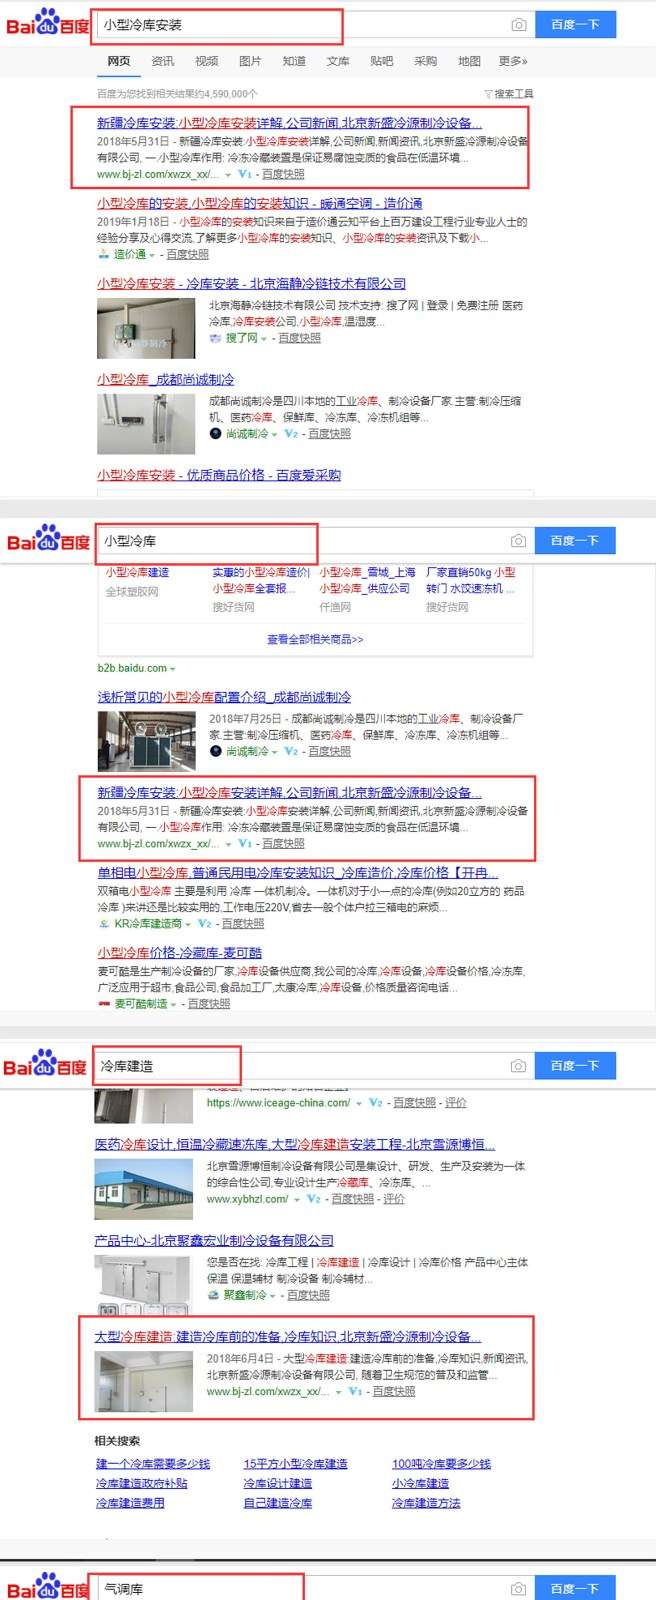The image size is (656, 1600).
Task: Click 百度一下 button next to 气调库 query
Action: (x=575, y=1588)
